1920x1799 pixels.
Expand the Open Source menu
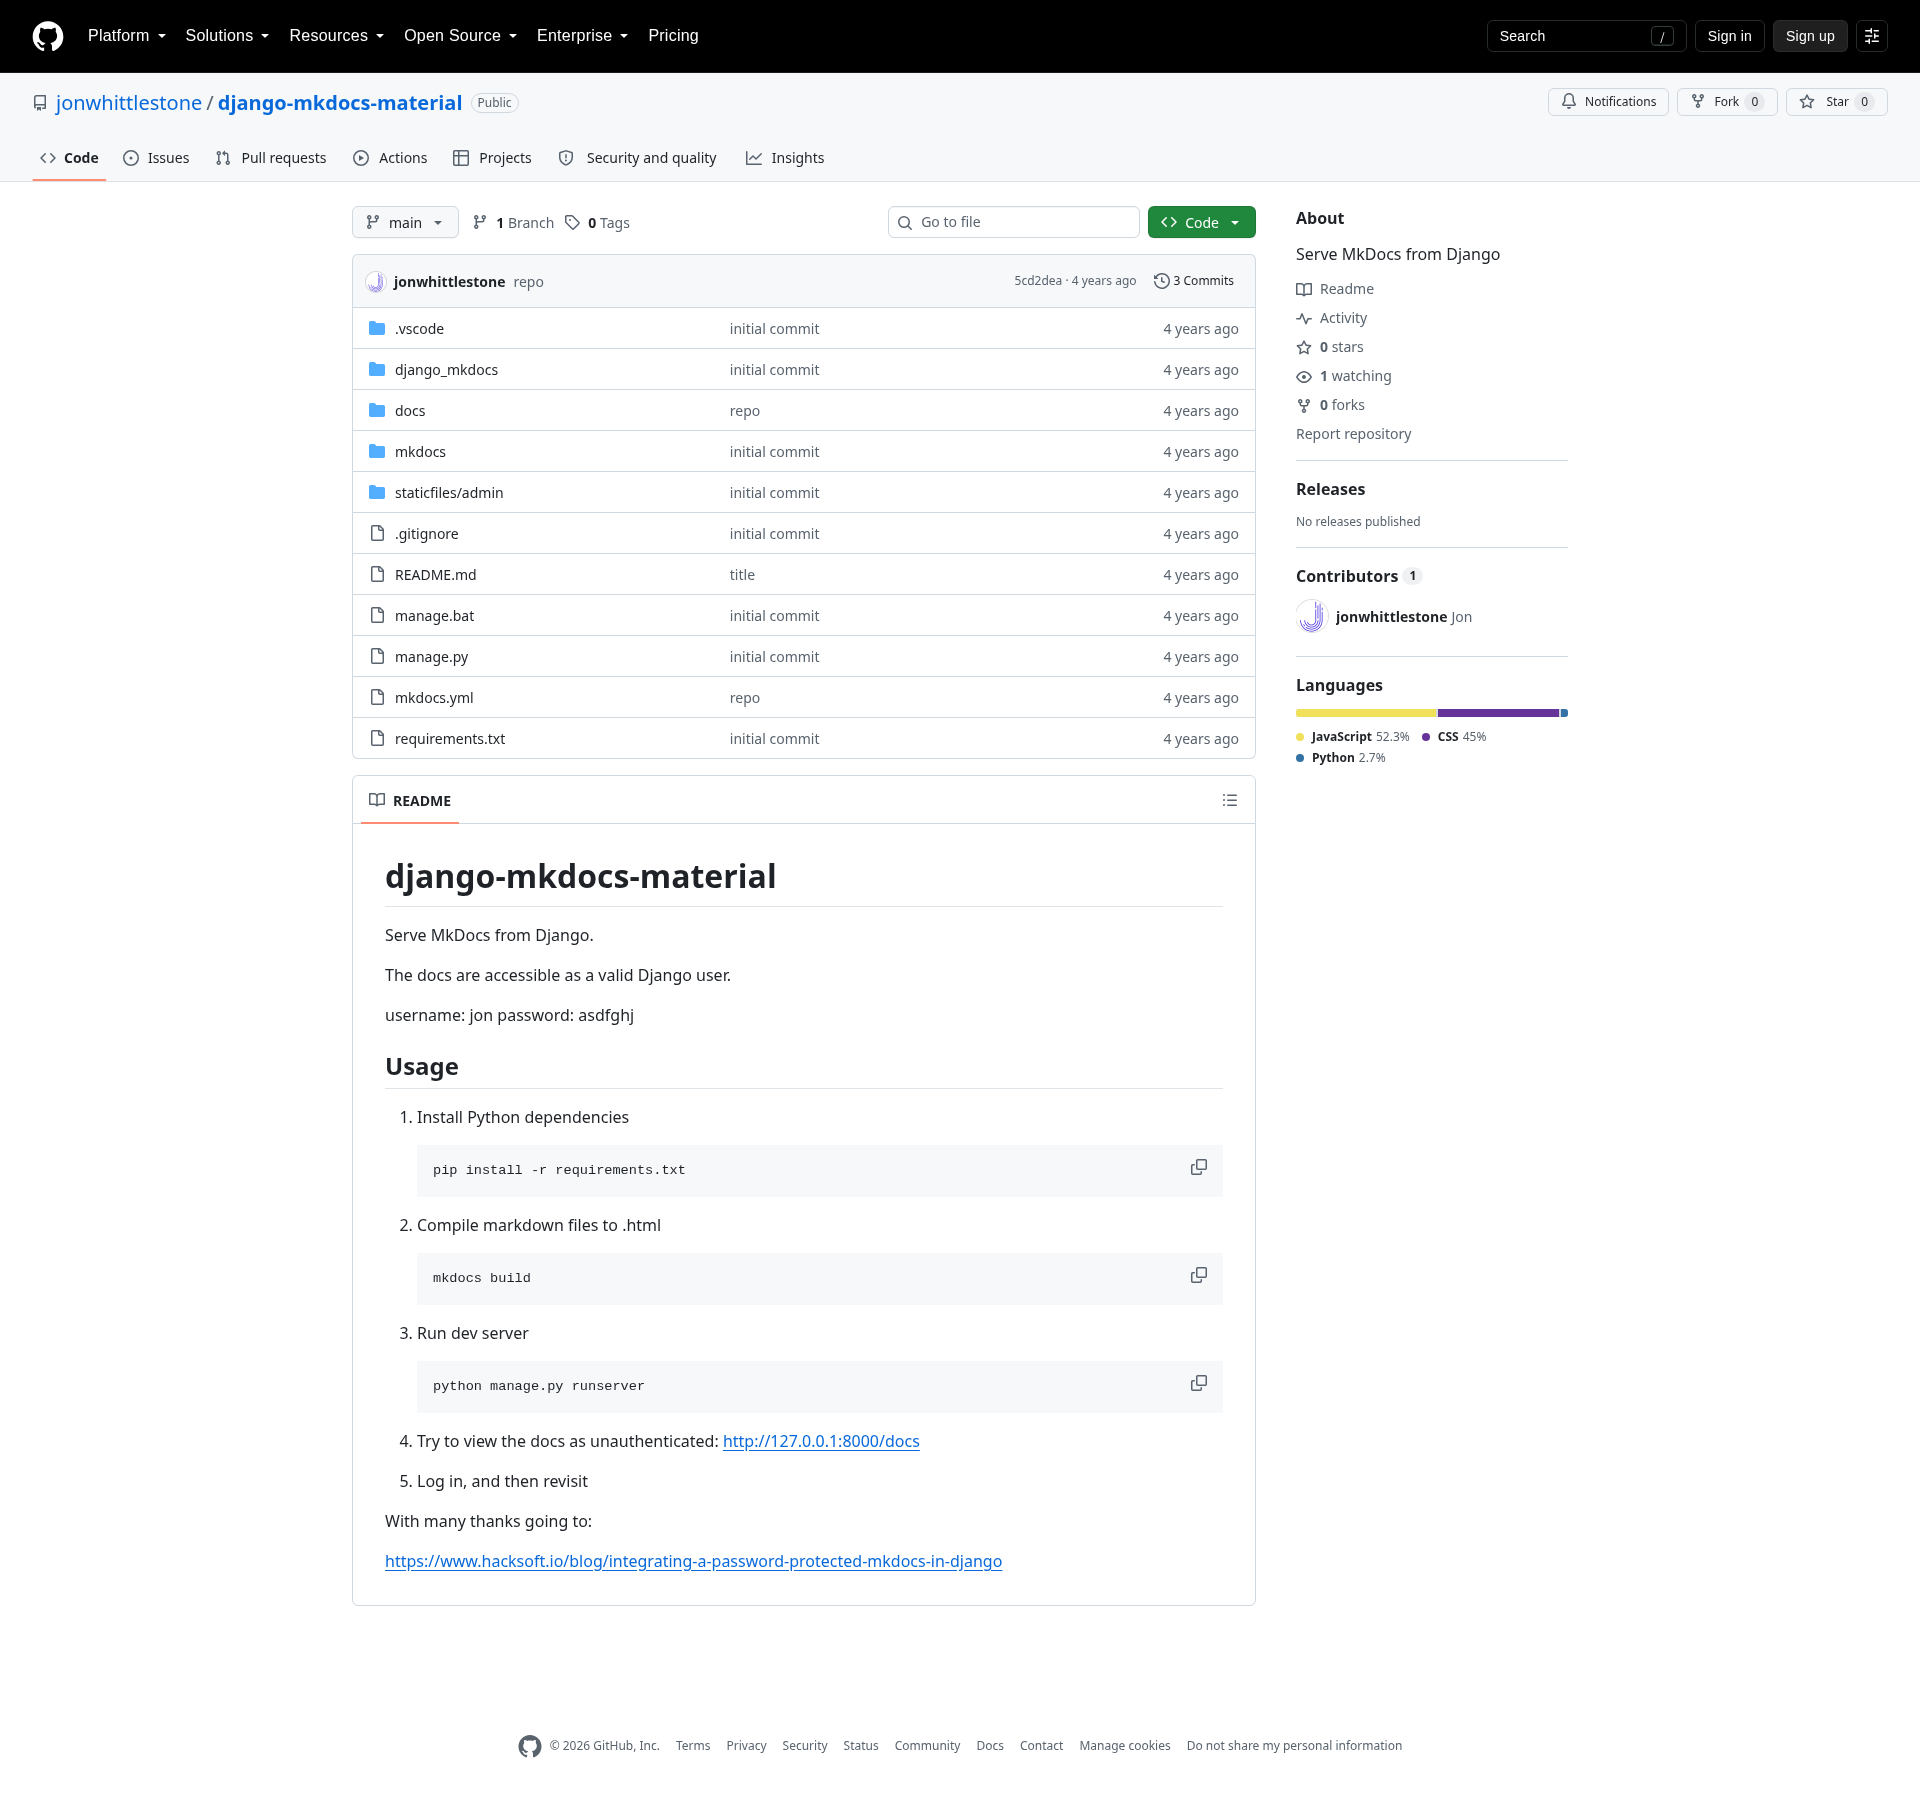pyautogui.click(x=461, y=36)
